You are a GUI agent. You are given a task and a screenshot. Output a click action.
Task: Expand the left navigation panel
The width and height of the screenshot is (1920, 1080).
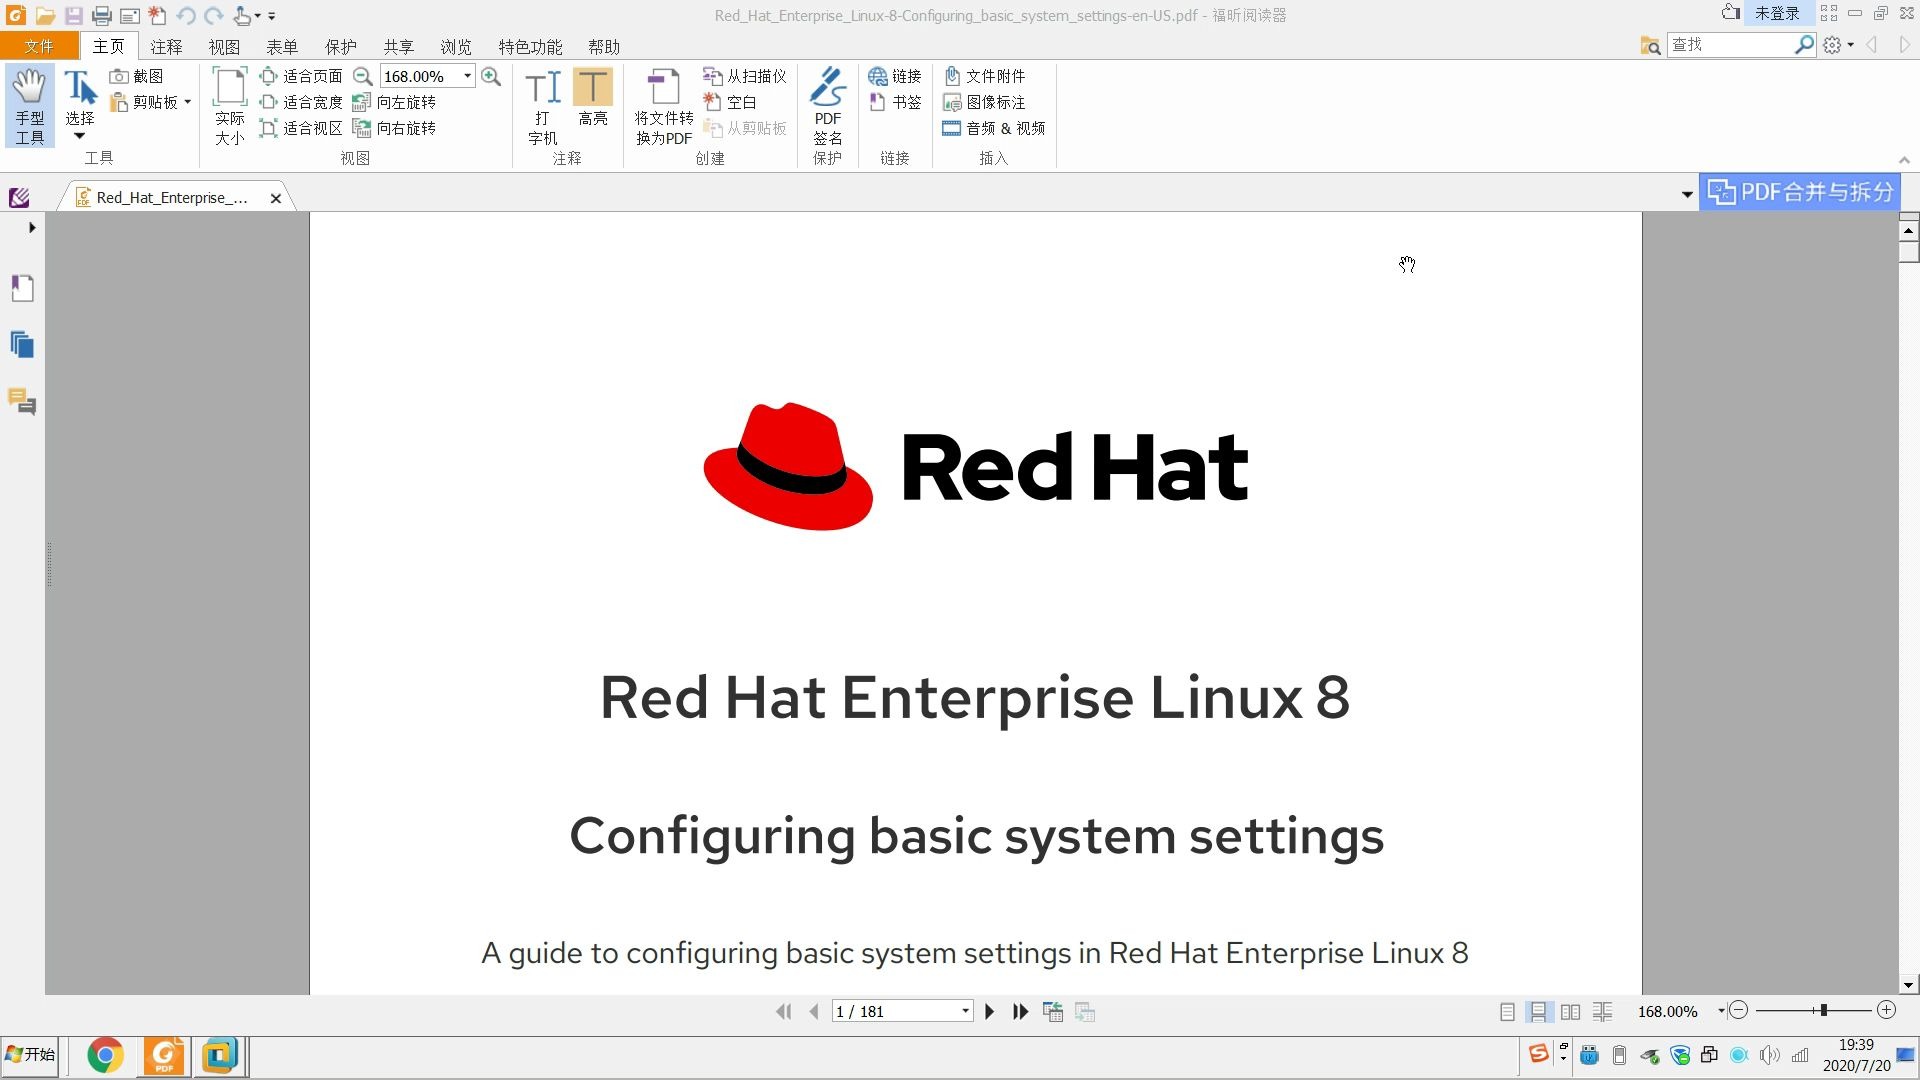[32, 228]
